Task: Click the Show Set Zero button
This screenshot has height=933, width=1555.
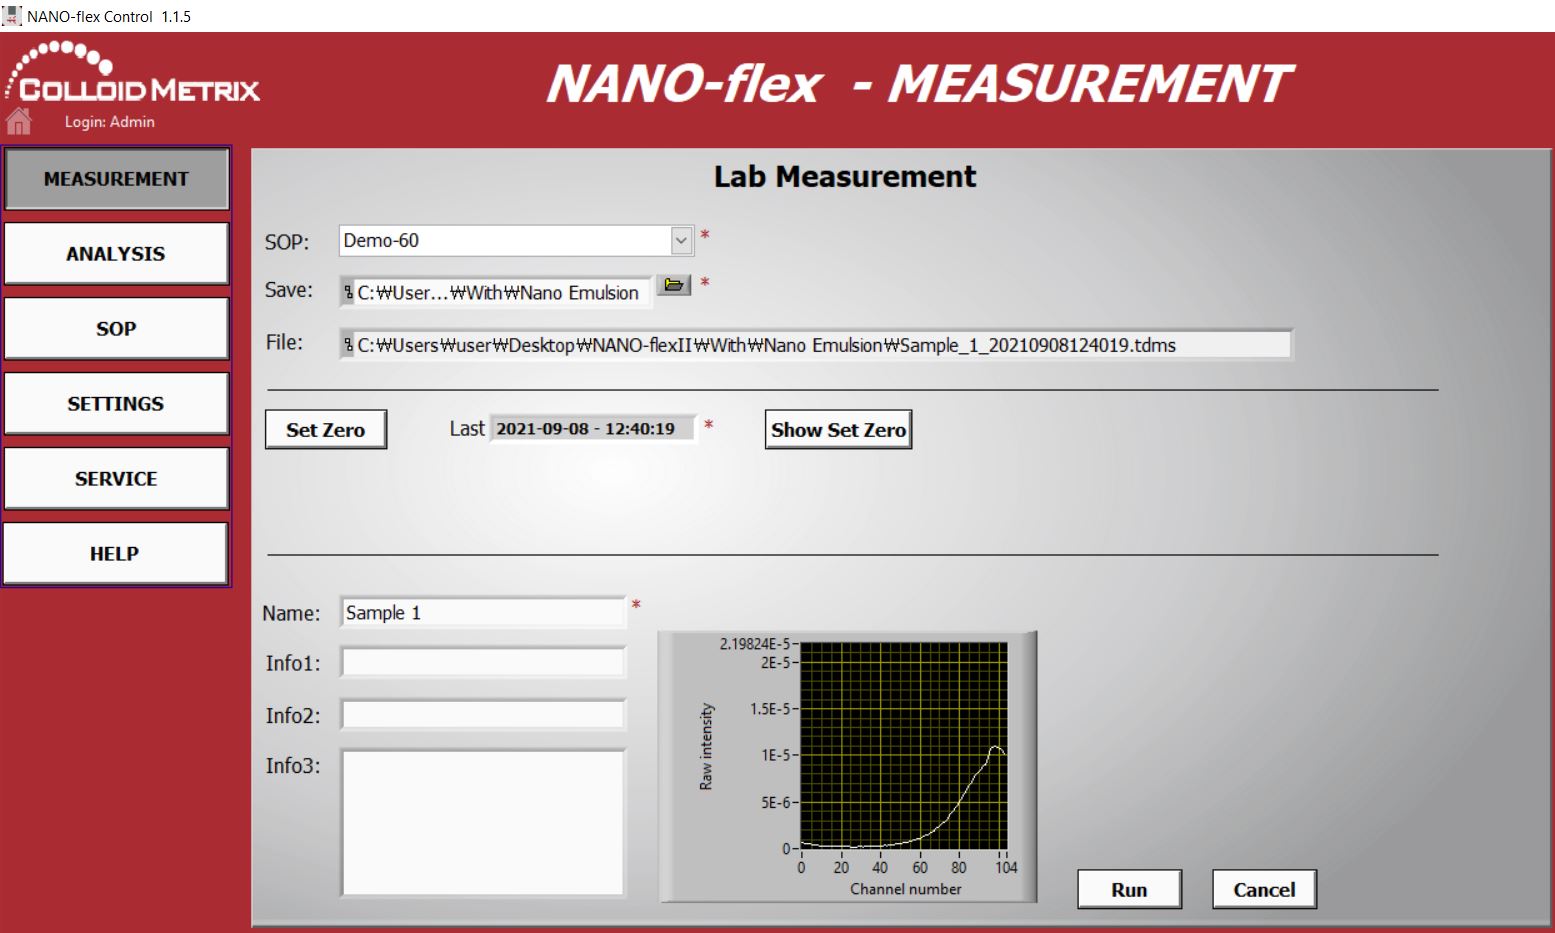Action: tap(839, 430)
